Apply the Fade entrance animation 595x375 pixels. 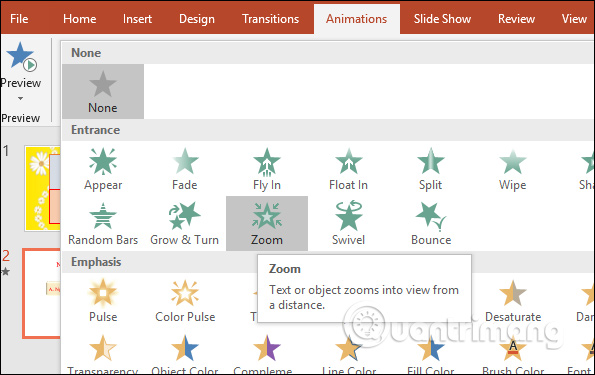(x=185, y=169)
